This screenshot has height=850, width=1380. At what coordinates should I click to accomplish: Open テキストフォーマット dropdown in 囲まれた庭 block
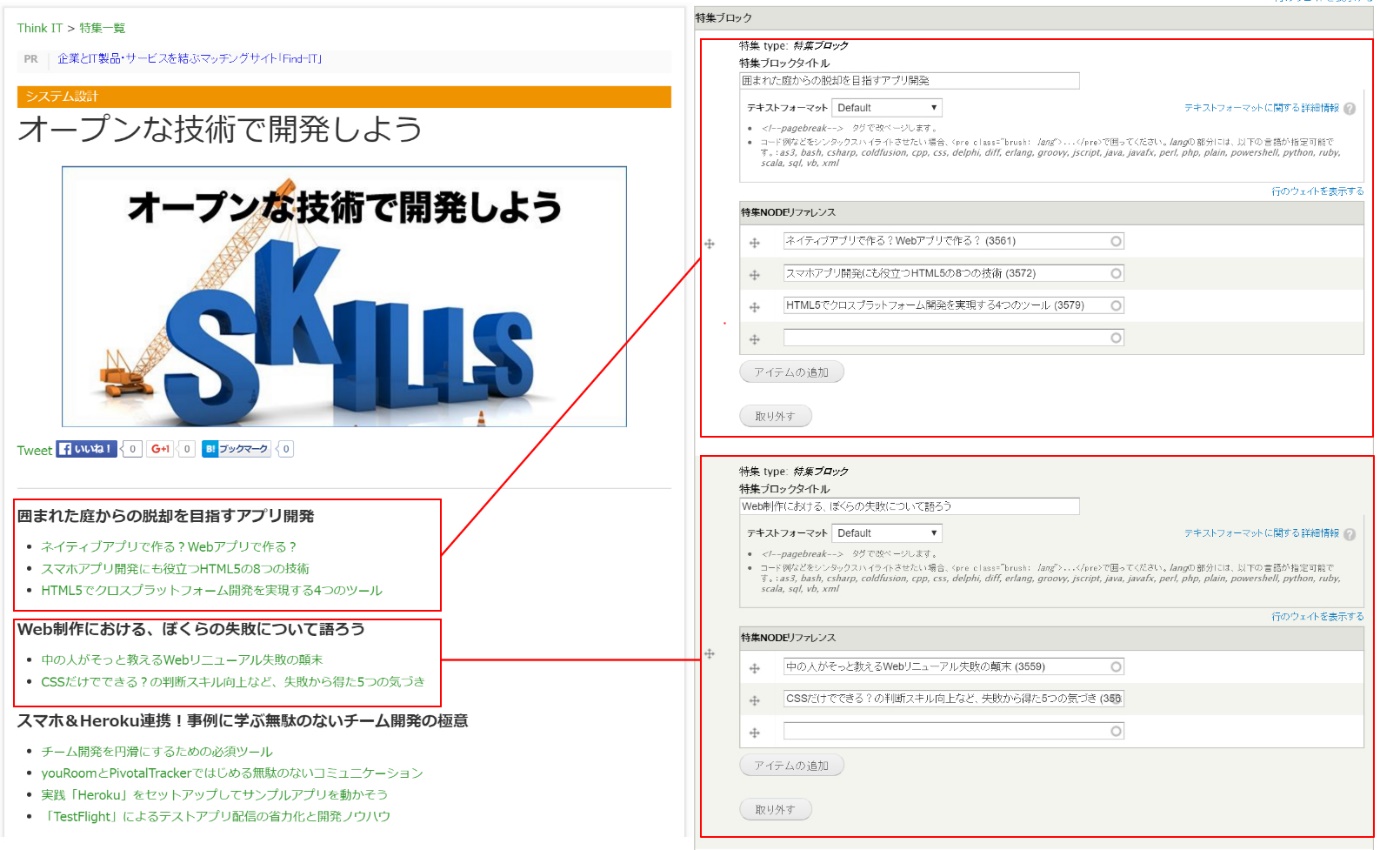pyautogui.click(x=886, y=108)
